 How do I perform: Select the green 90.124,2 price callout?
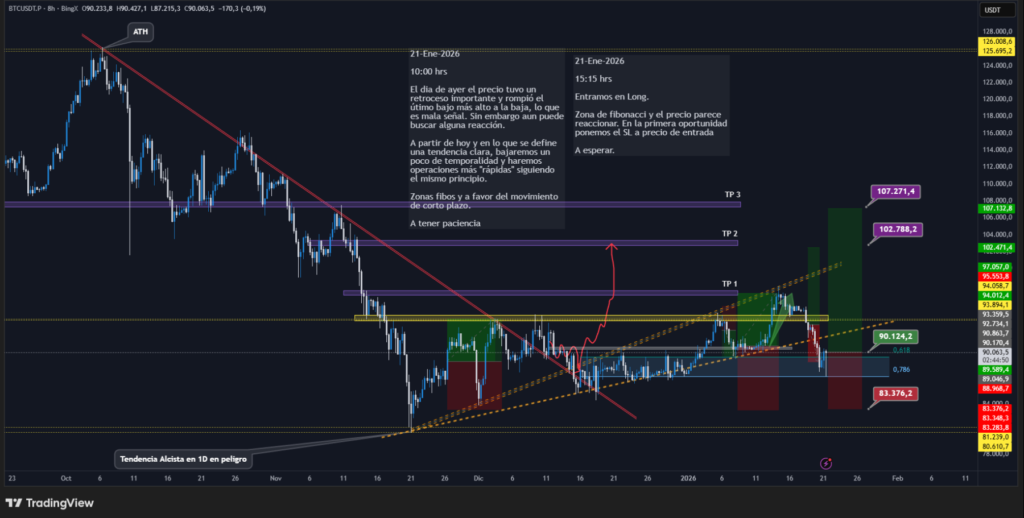895,337
